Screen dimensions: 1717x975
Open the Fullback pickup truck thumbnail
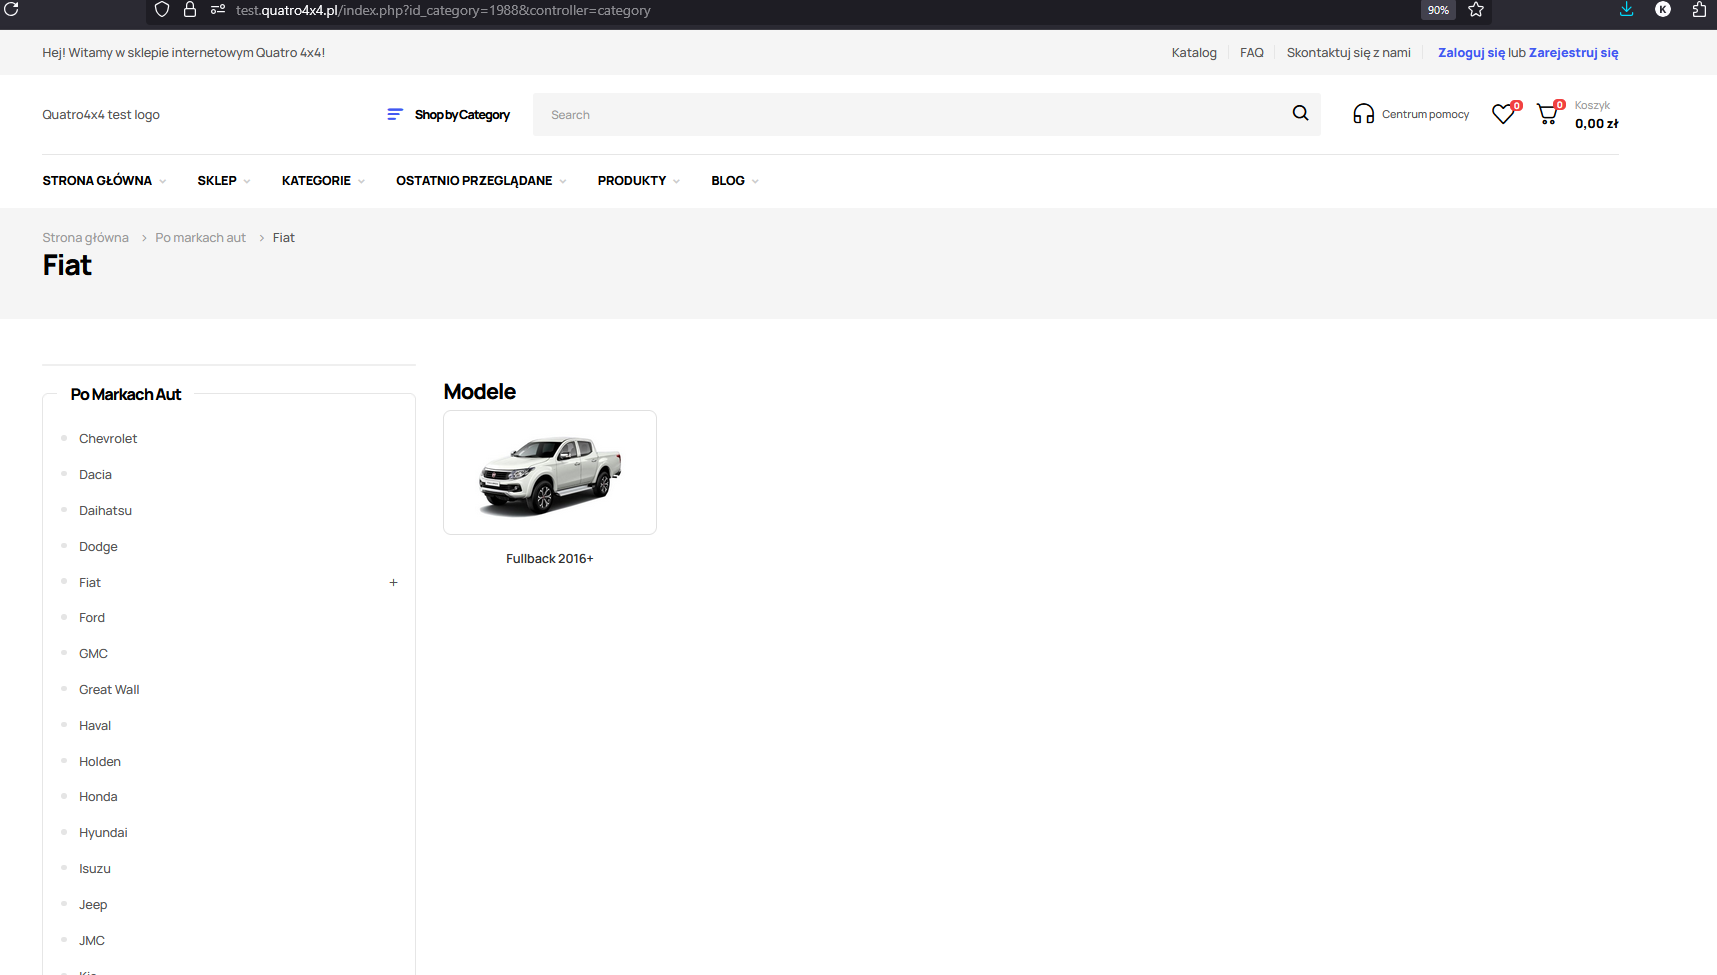(x=550, y=473)
